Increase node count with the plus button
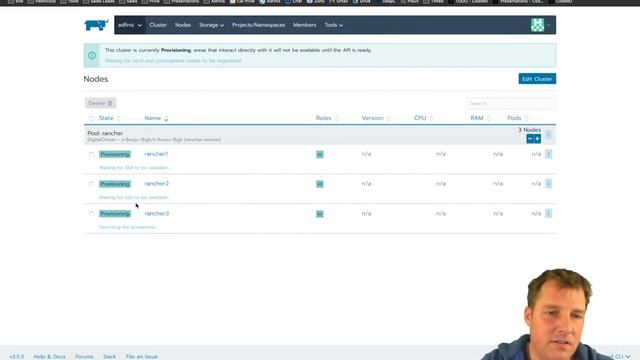Screen dimensions: 640x360 (537, 139)
